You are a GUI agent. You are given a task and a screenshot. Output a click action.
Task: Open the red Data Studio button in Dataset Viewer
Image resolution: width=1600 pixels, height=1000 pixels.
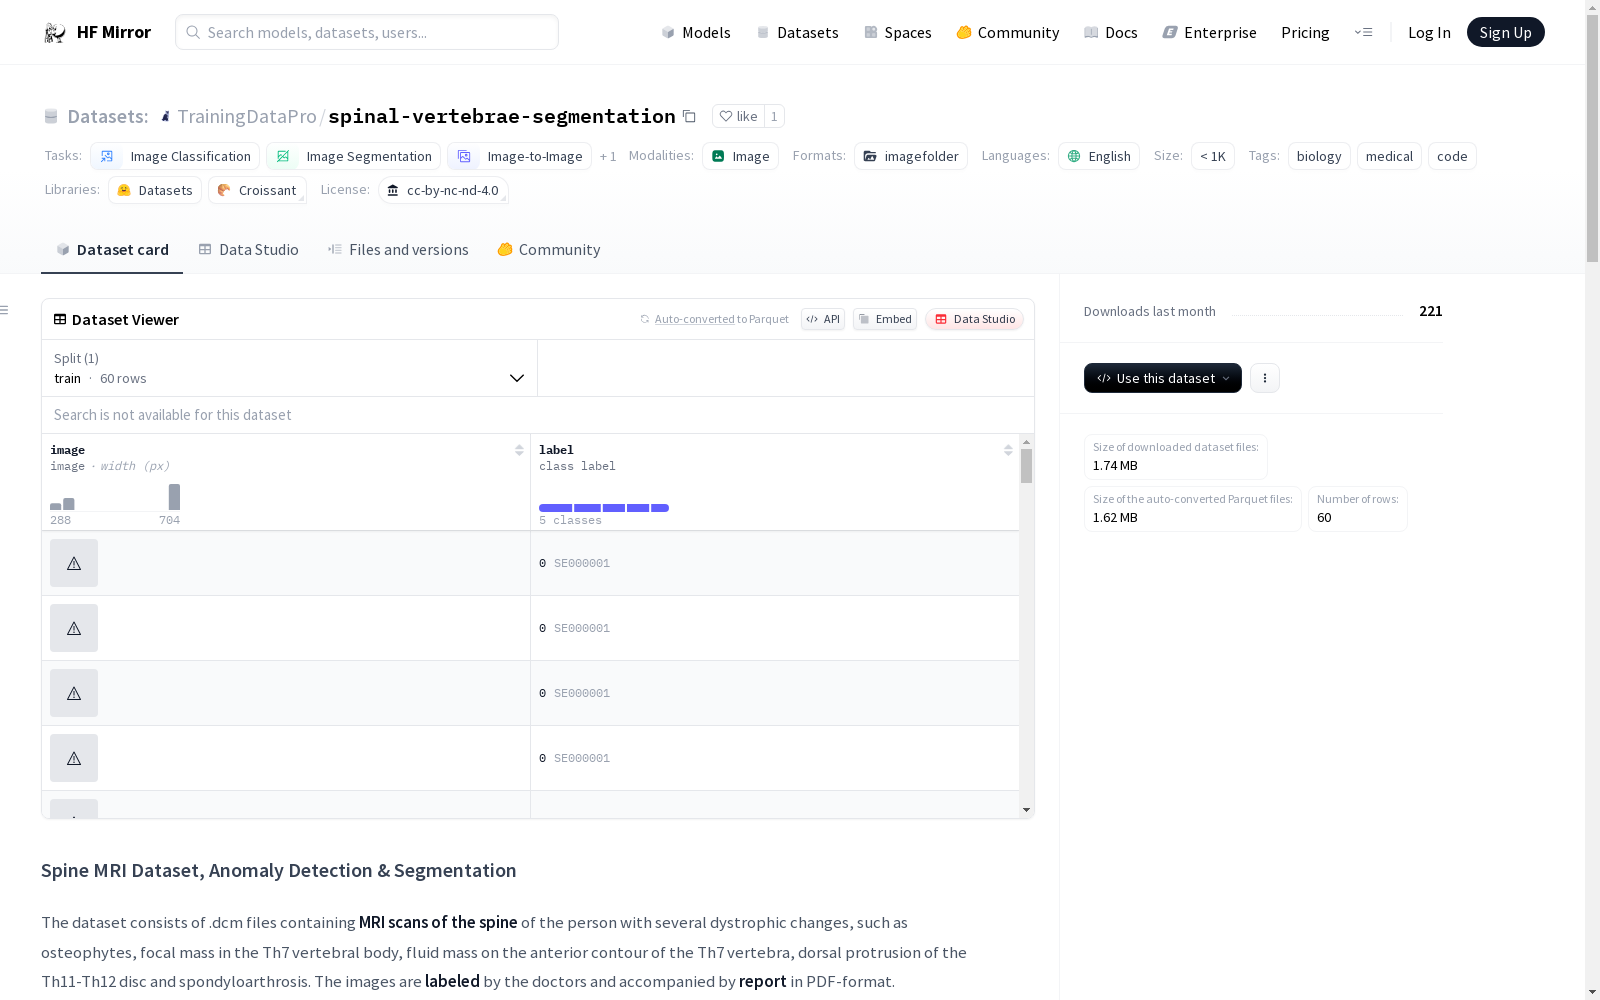(x=975, y=319)
